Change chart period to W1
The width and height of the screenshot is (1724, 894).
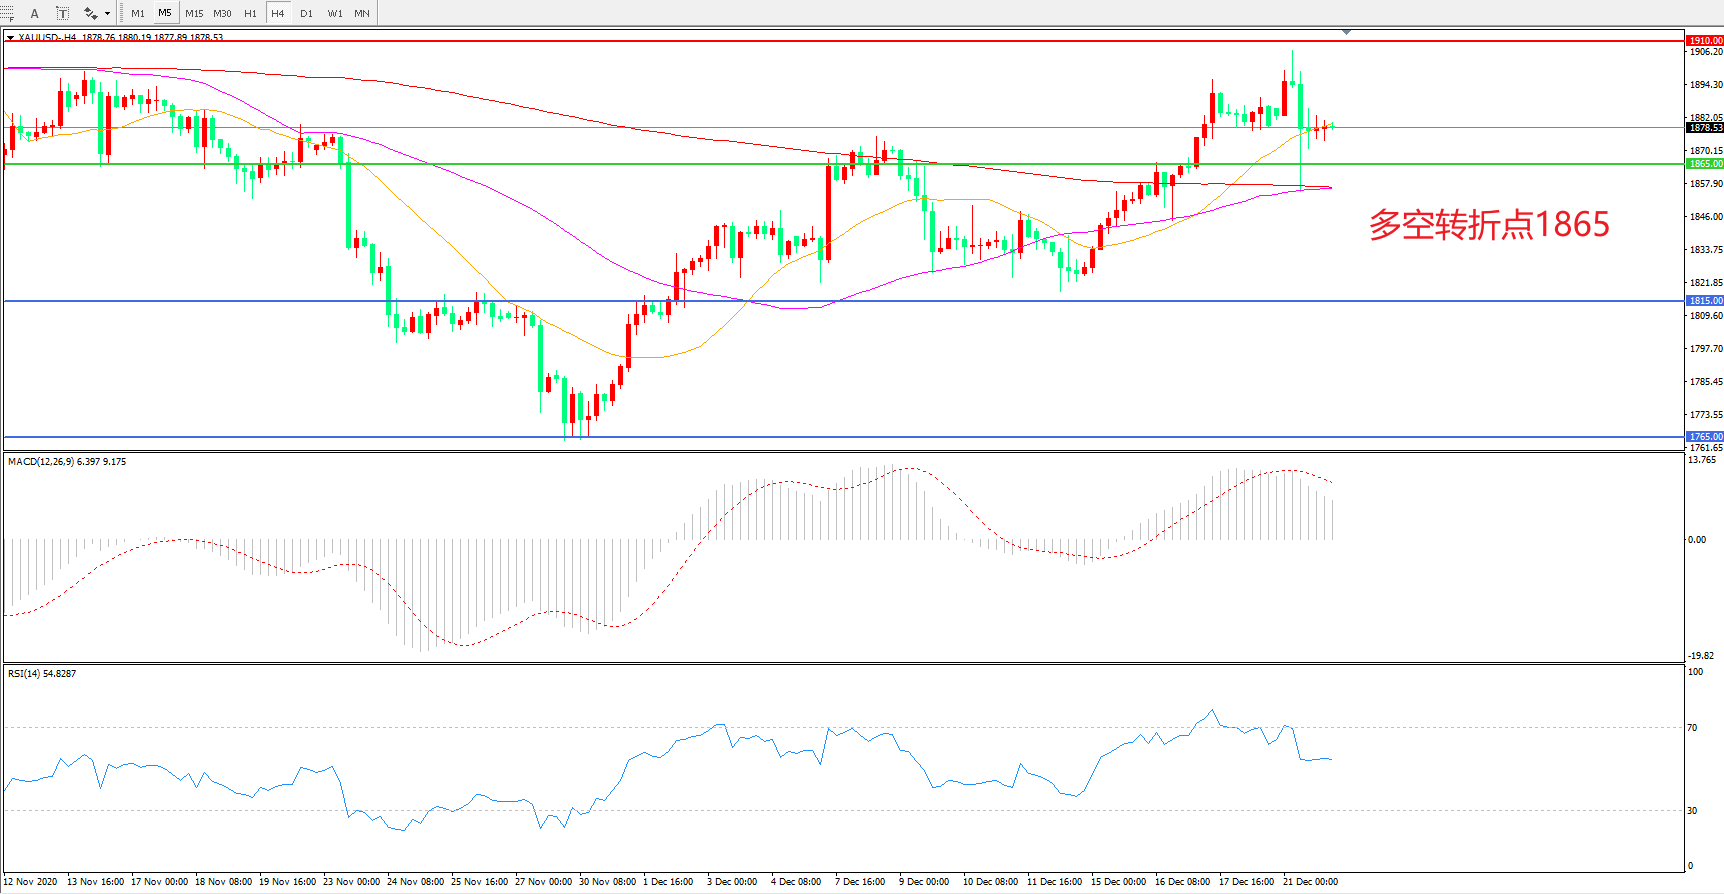pyautogui.click(x=335, y=13)
